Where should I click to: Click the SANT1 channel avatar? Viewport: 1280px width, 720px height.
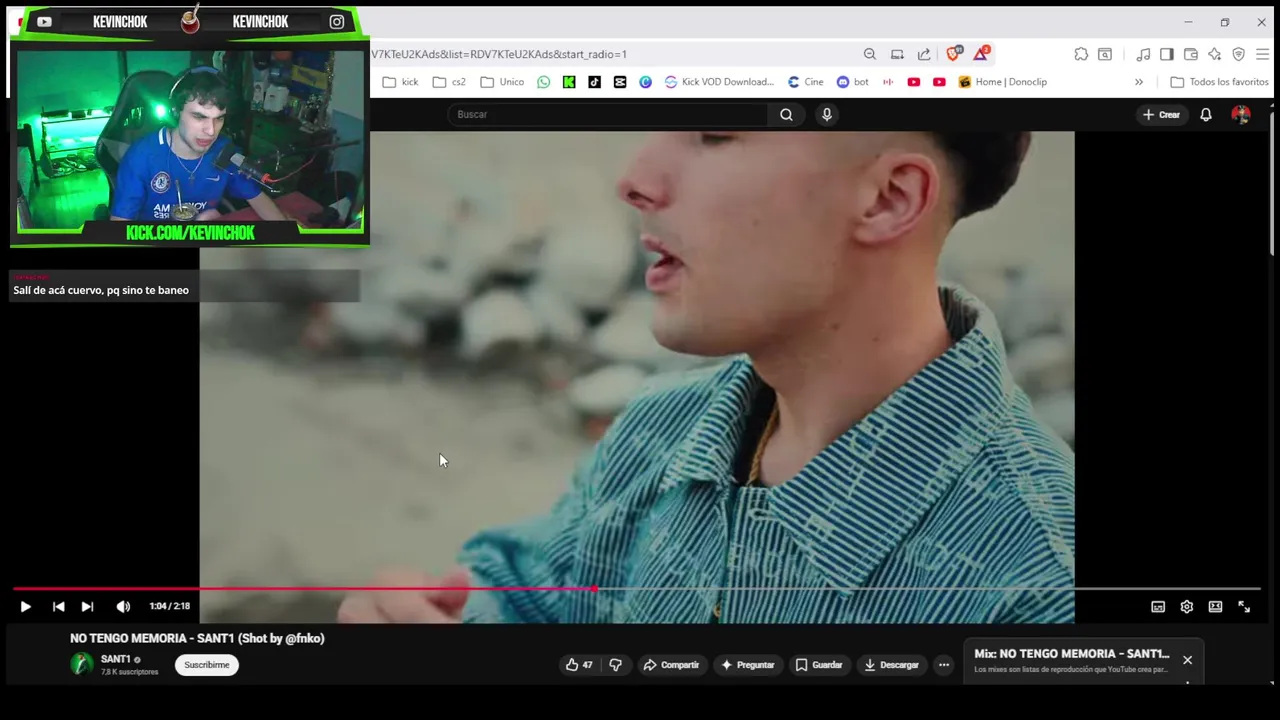coord(82,664)
